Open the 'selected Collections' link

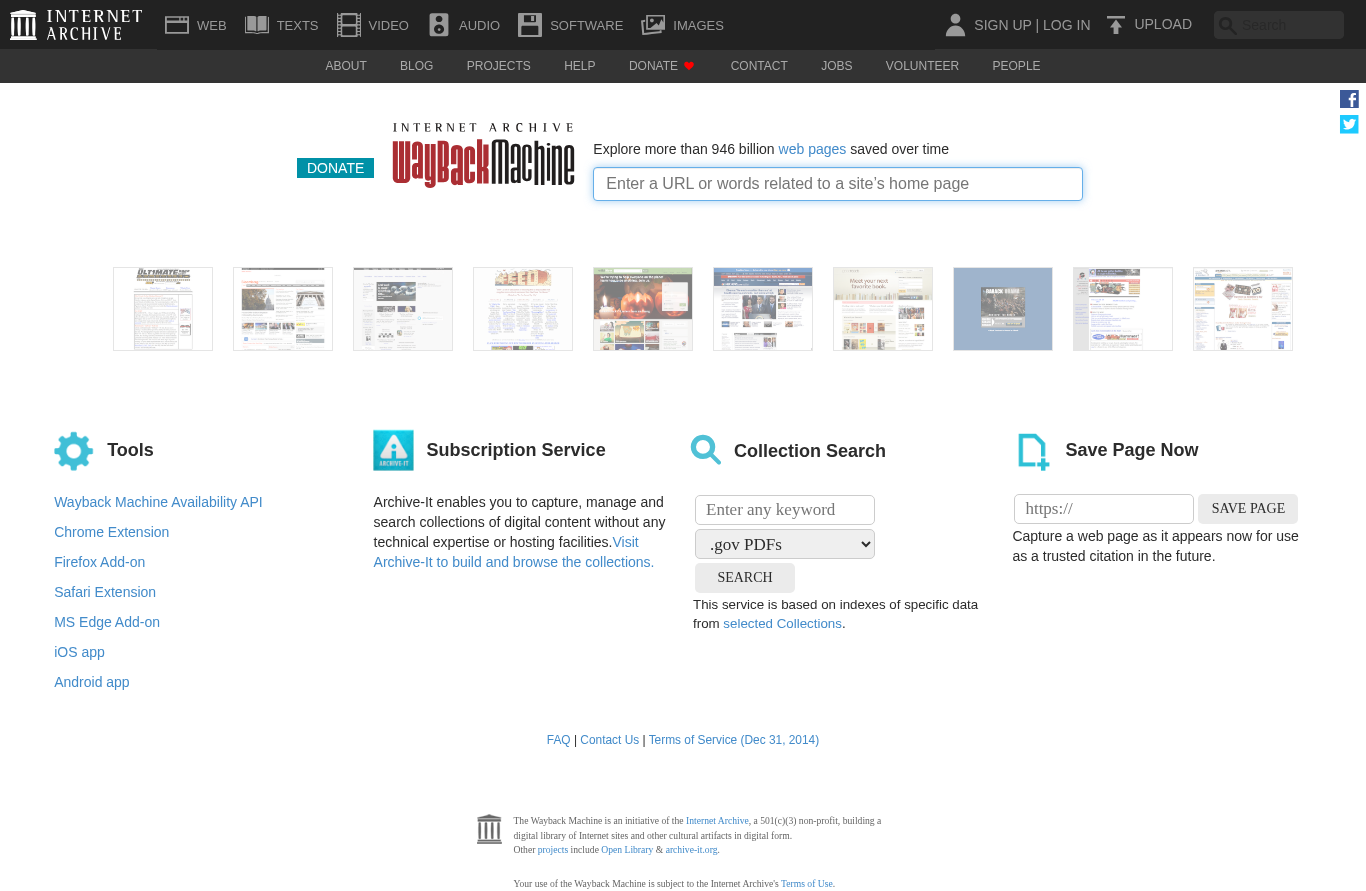tap(782, 624)
